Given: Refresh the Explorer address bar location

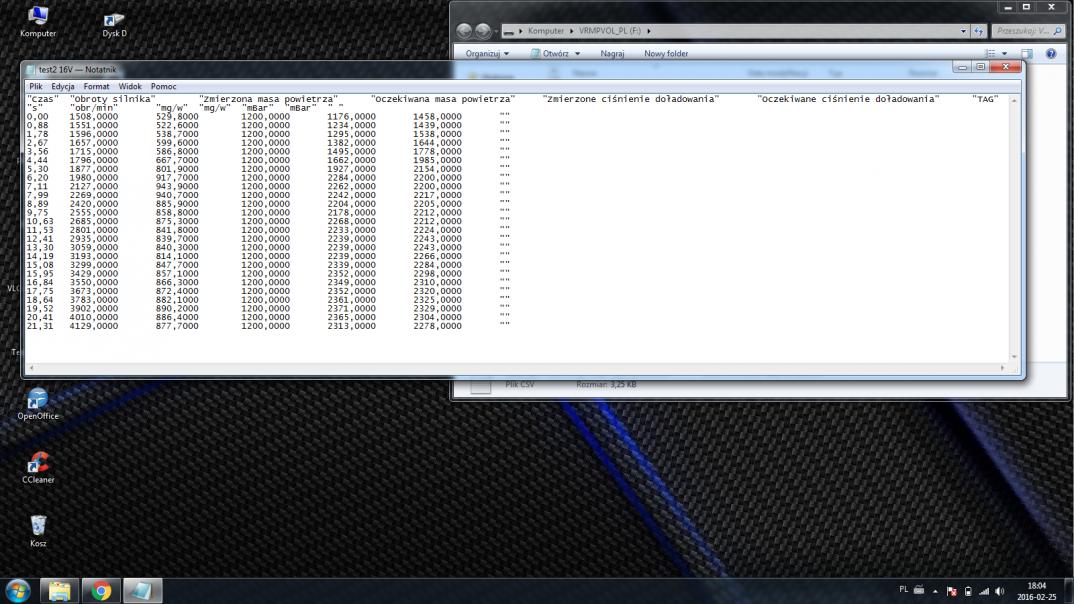Looking at the screenshot, I should [979, 31].
